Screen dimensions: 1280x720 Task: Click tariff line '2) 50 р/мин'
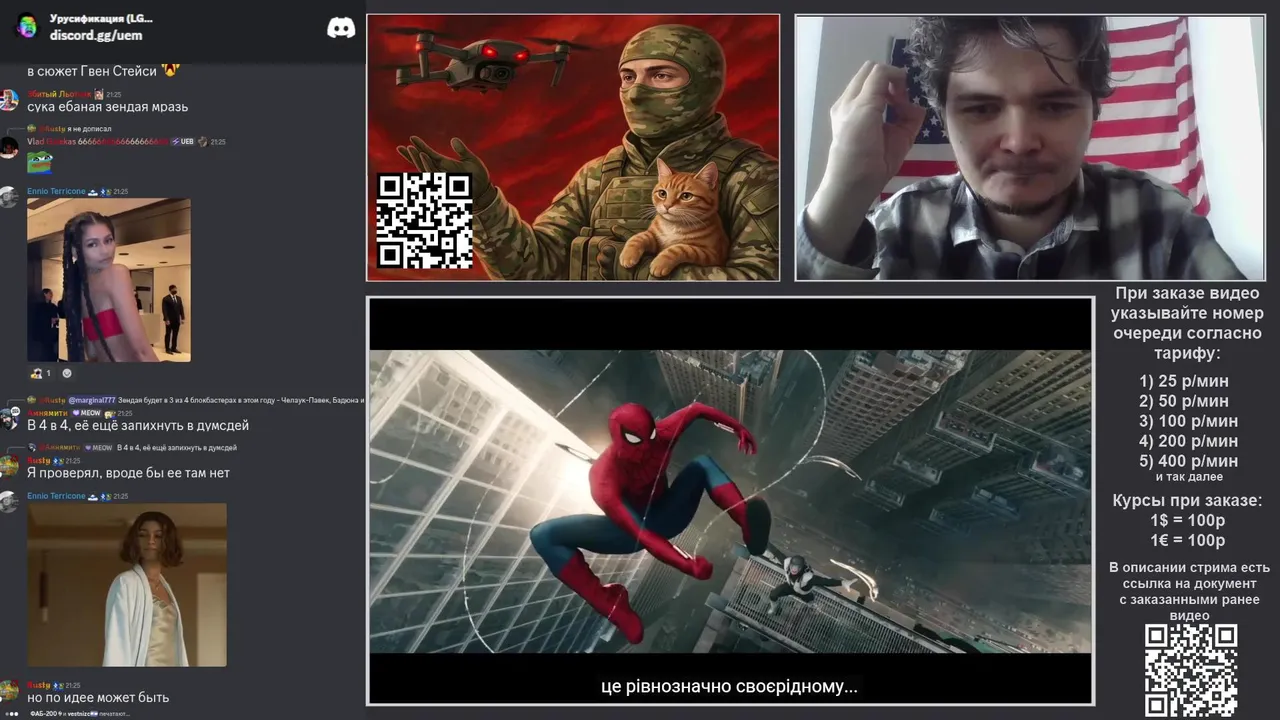tap(1184, 401)
